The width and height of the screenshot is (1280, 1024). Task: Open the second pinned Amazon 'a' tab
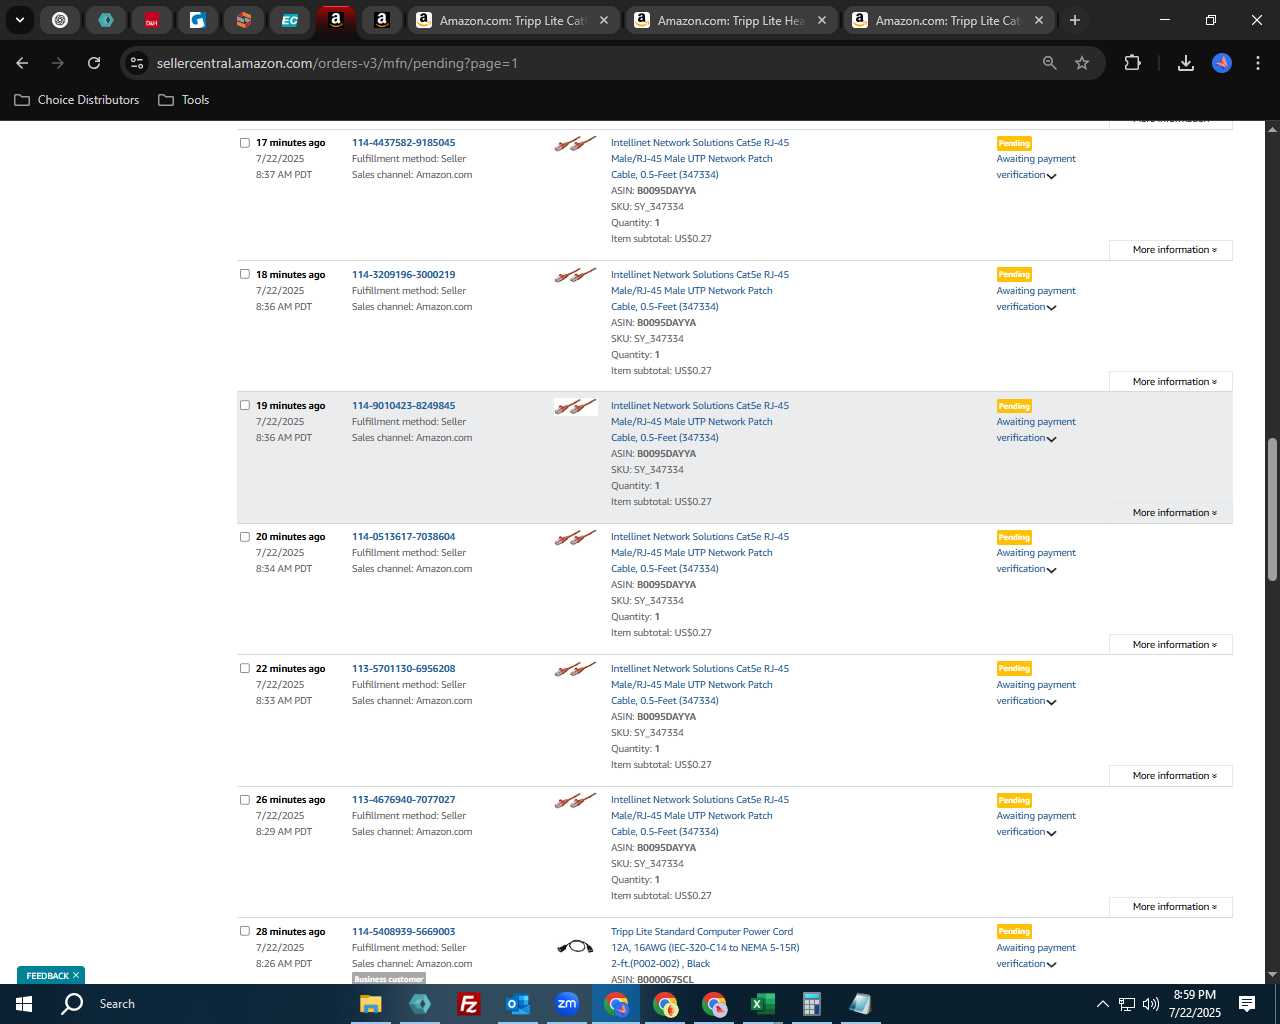pyautogui.click(x=381, y=20)
